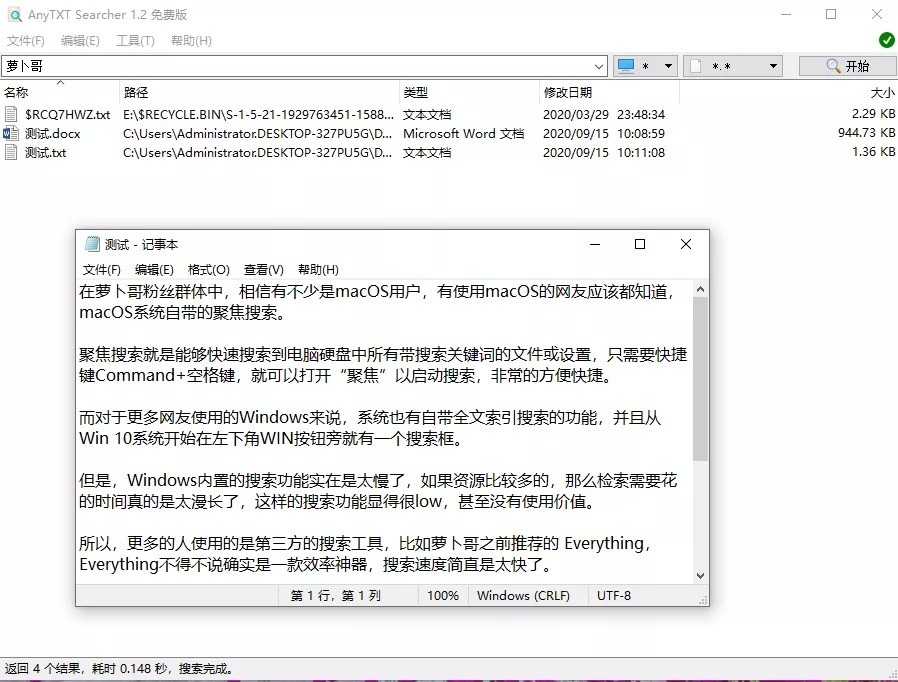Expand the search keyword history dropdown
This screenshot has height=682, width=898.
(x=599, y=66)
